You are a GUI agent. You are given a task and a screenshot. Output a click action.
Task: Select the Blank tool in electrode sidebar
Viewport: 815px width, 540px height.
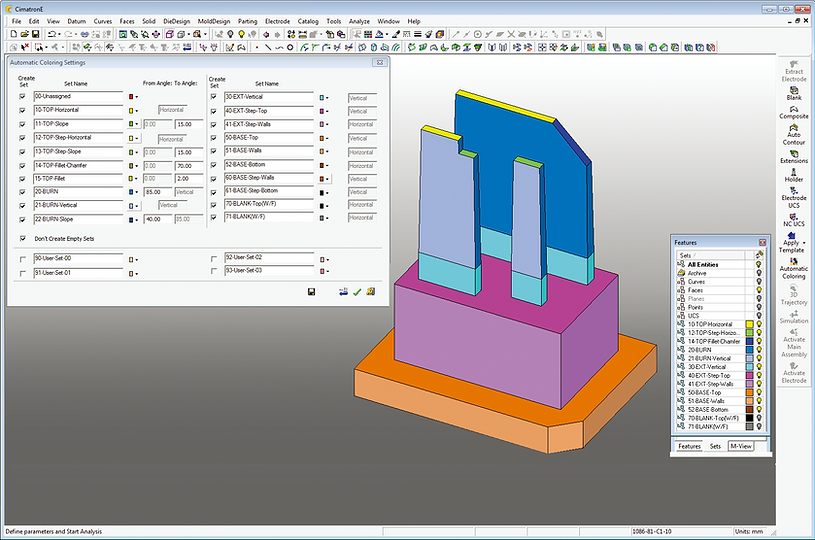(x=794, y=93)
